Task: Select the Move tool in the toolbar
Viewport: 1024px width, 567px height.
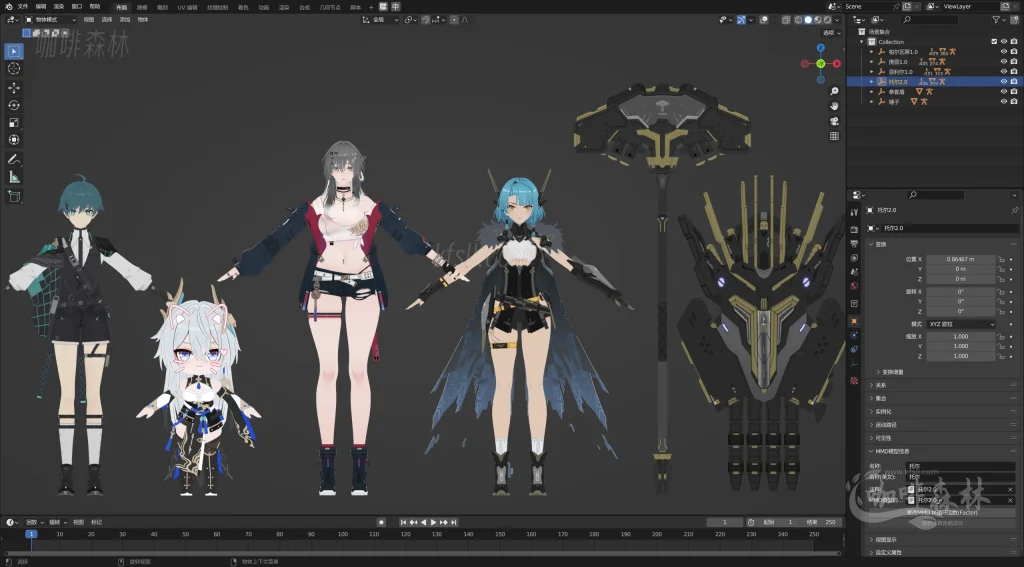Action: coord(14,88)
